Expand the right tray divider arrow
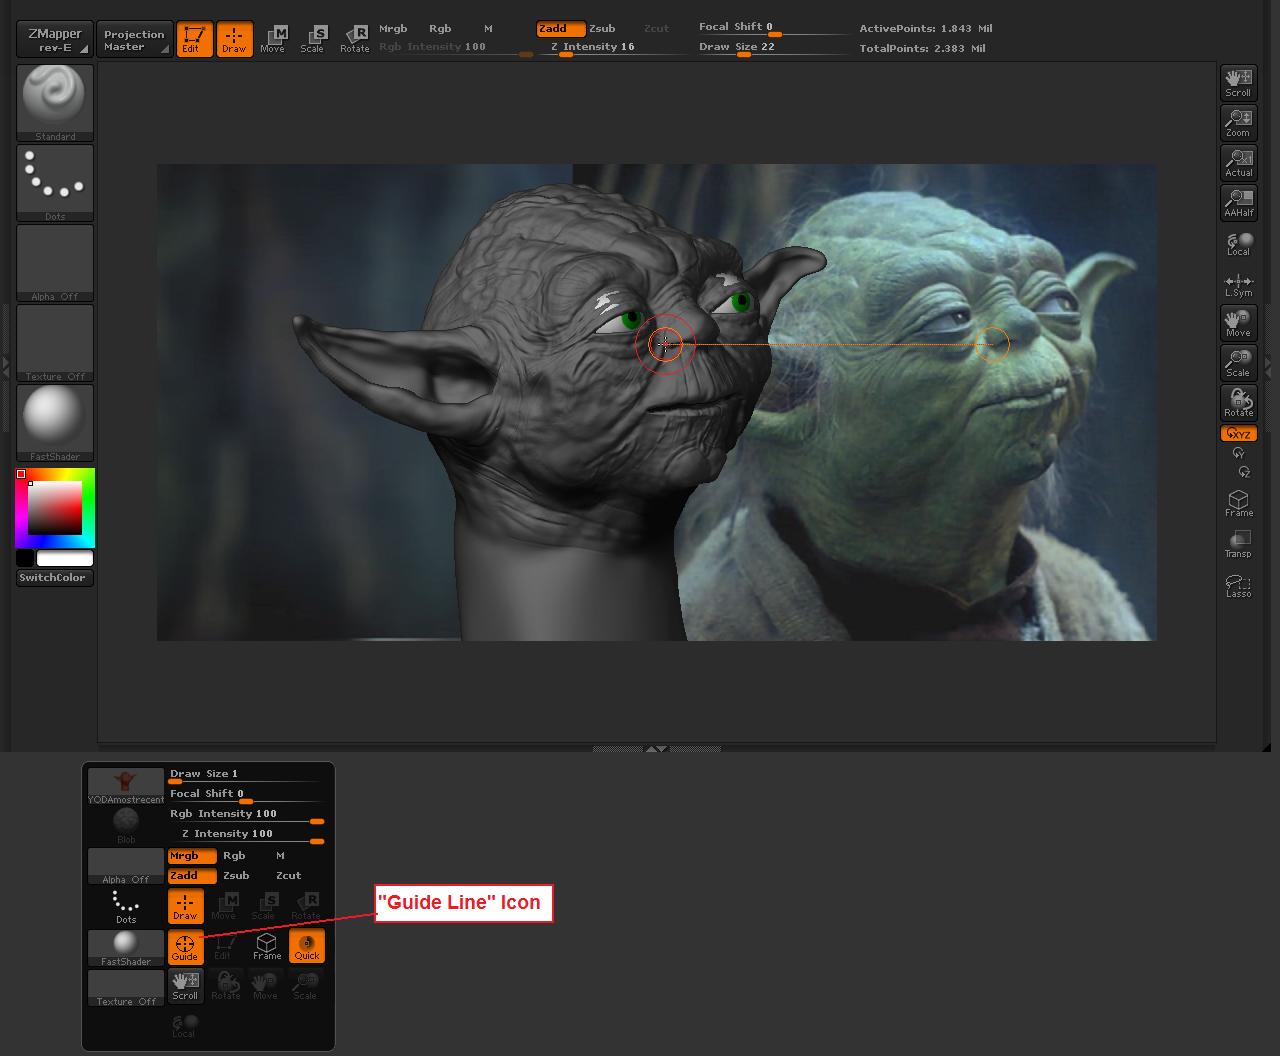Viewport: 1280px width, 1056px height. [1270, 367]
